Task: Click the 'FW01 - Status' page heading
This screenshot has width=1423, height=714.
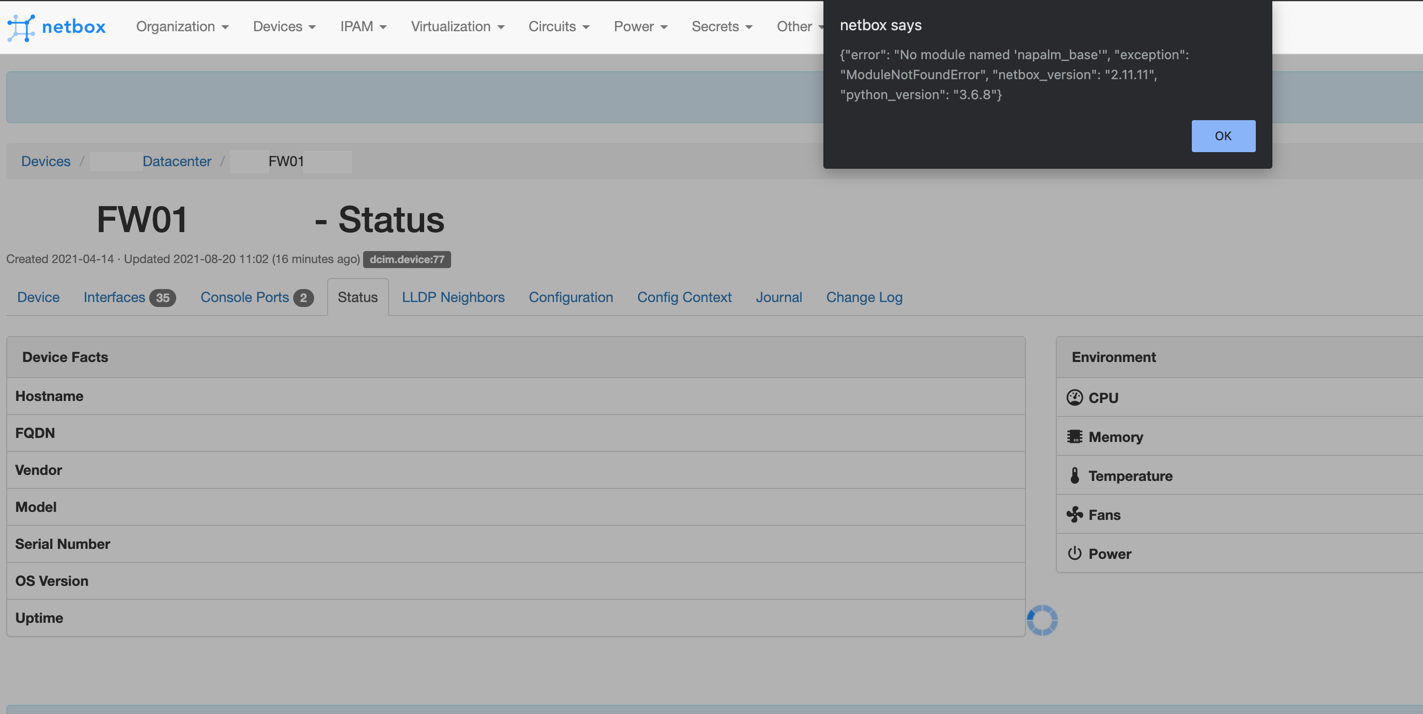Action: click(270, 219)
